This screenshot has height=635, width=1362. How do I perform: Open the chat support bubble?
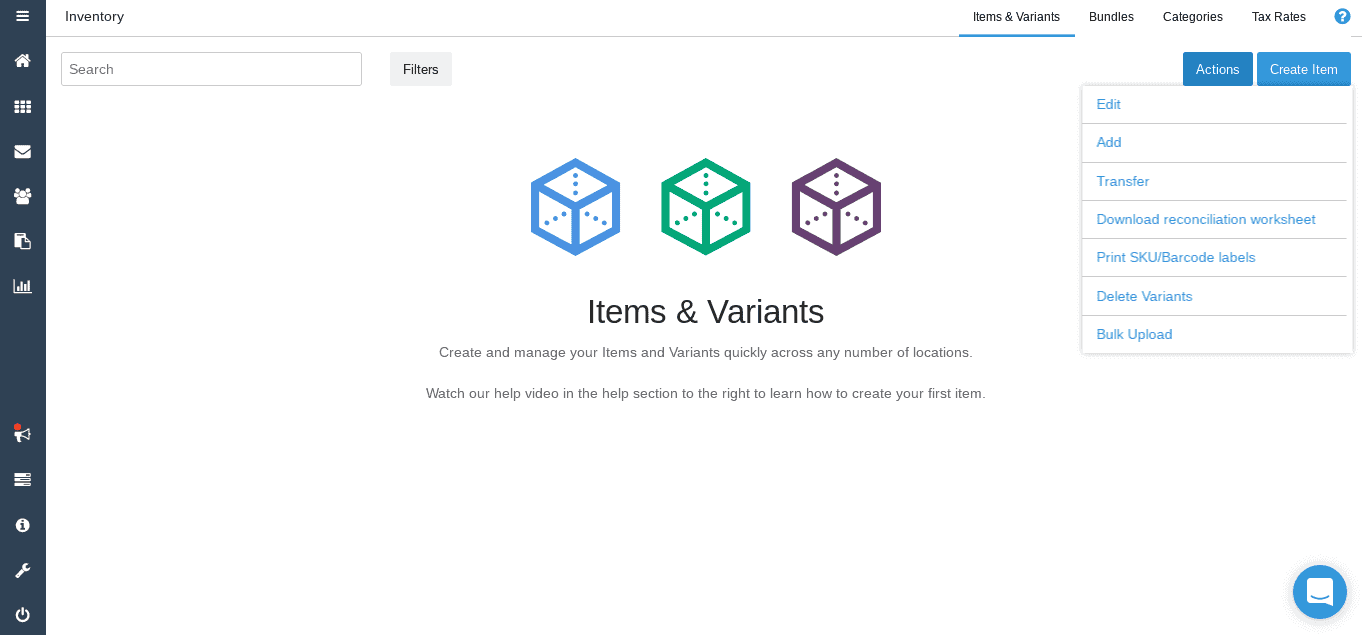[1319, 592]
